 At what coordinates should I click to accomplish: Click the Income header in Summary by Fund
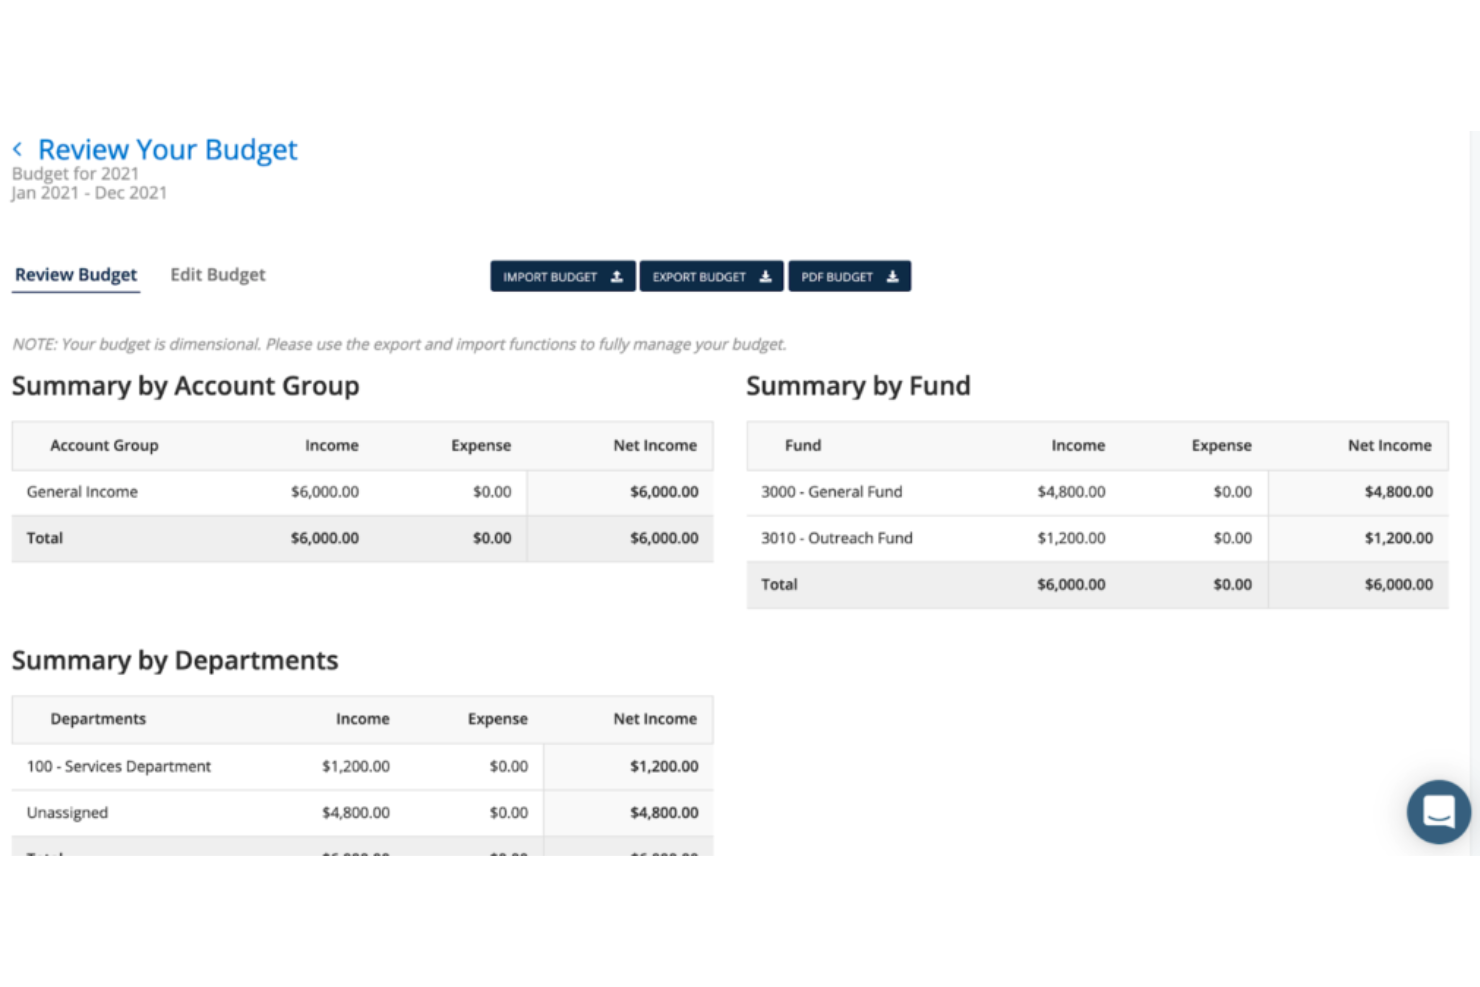click(1078, 445)
